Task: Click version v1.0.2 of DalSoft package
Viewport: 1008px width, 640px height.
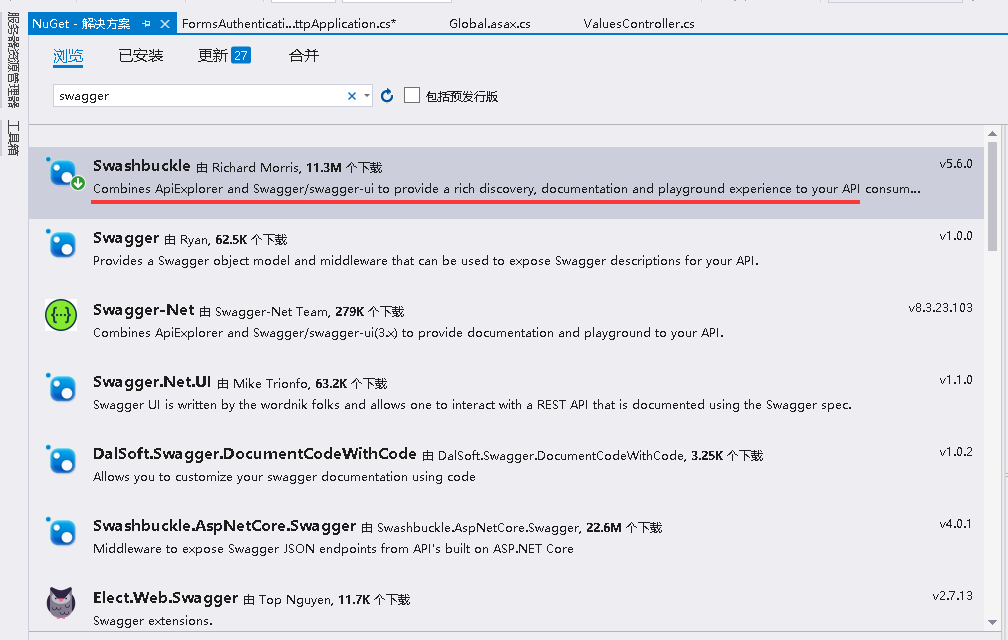Action: point(955,452)
